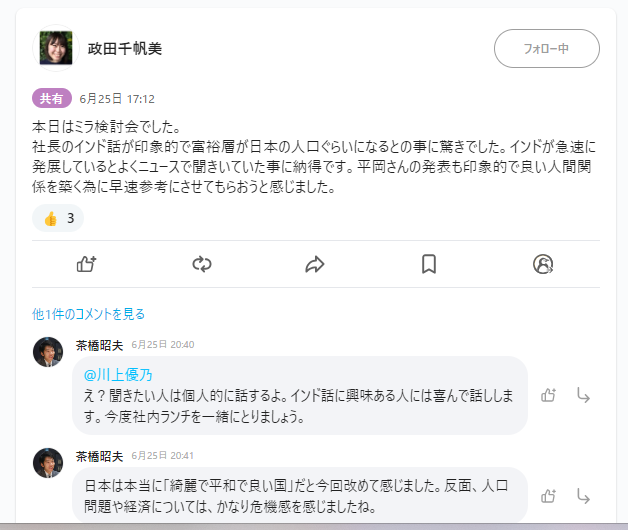This screenshot has width=628, height=530.
Task: Click 茶橋昭夫's avatar on the second comment
Action: (48, 463)
